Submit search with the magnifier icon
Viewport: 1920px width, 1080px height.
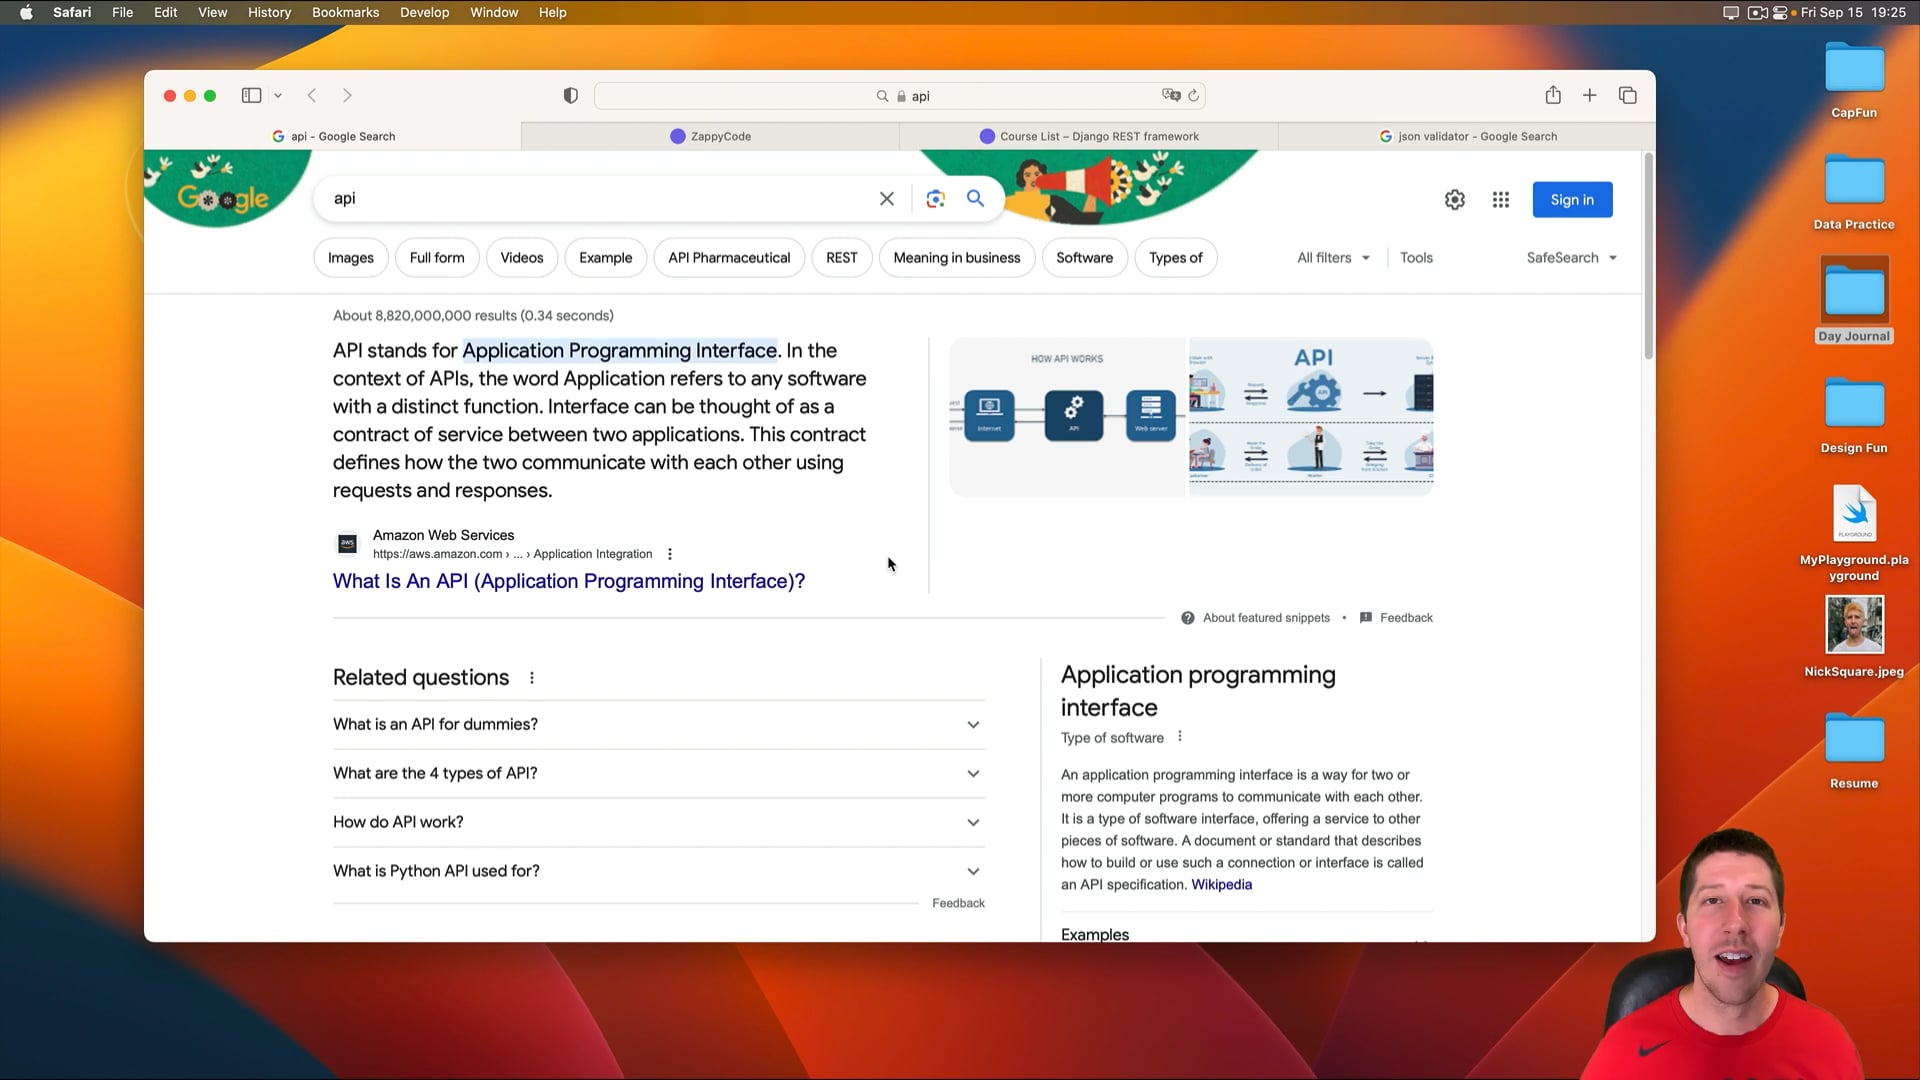[975, 198]
